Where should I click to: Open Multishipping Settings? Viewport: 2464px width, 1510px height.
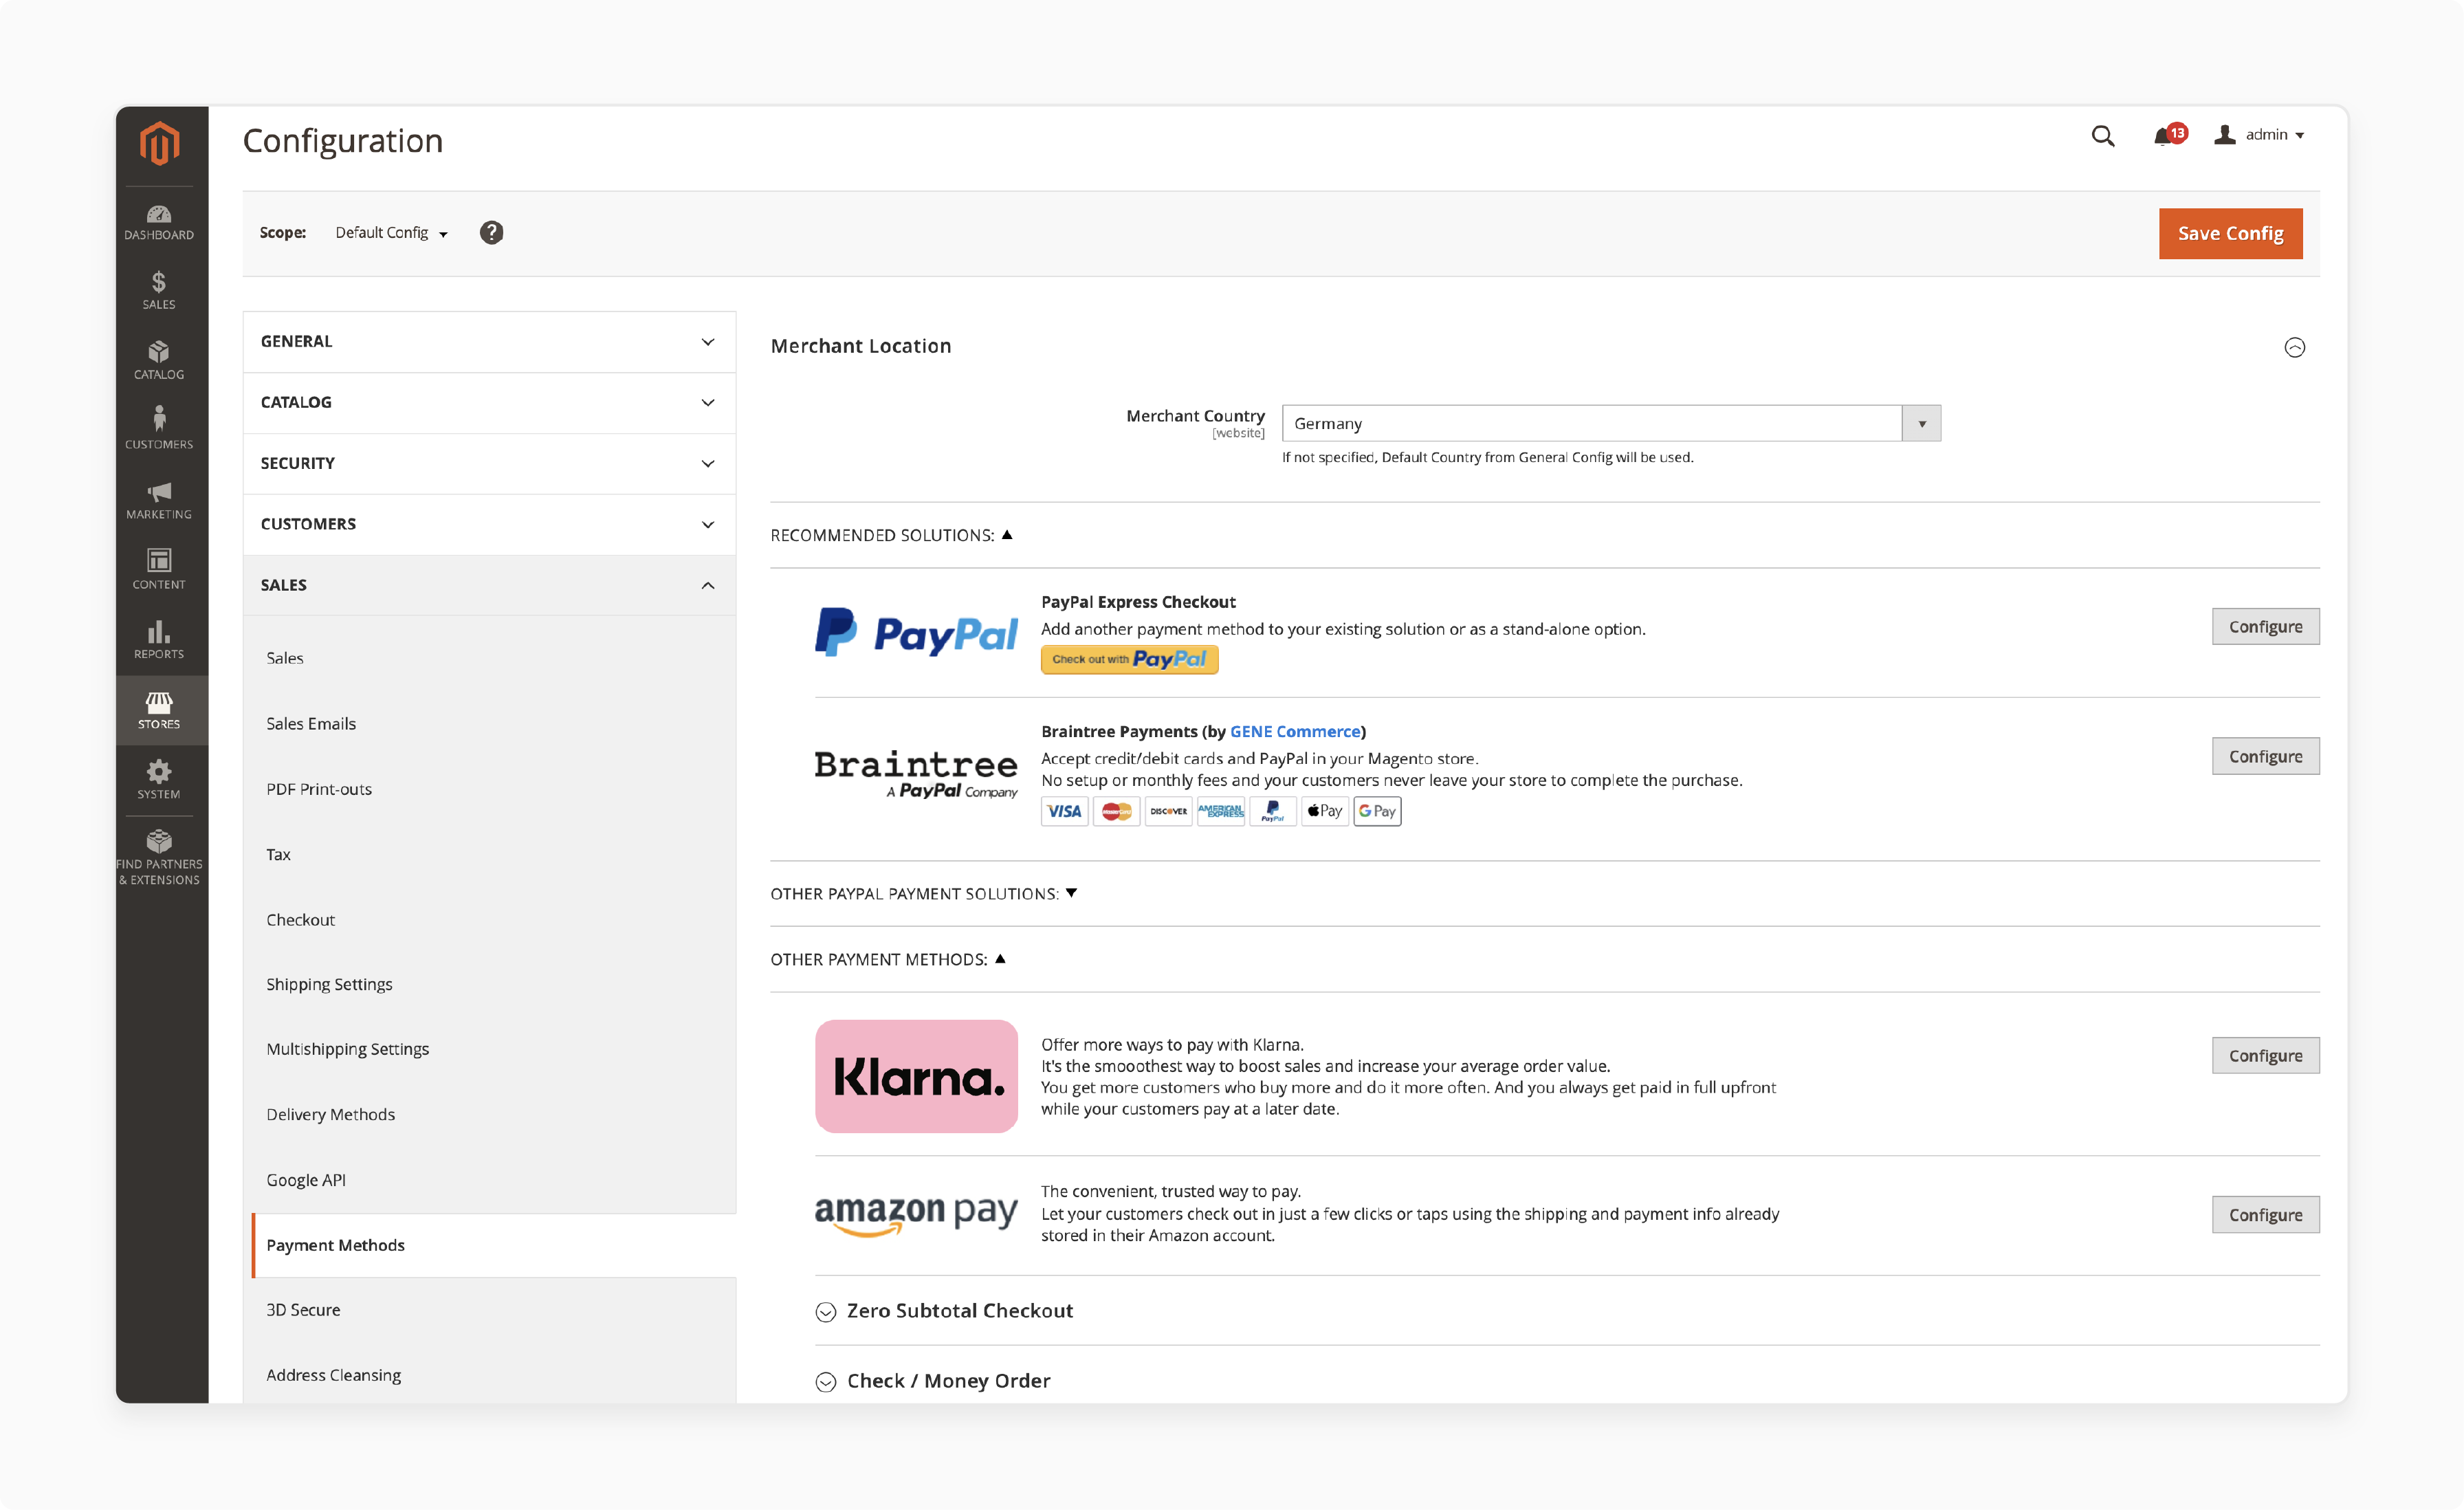[x=347, y=1049]
